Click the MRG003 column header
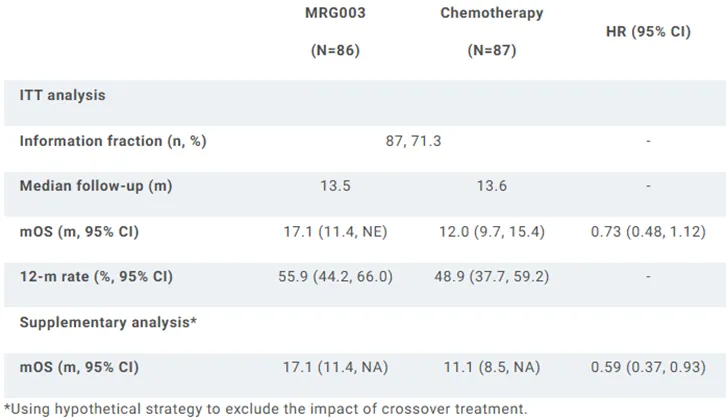The width and height of the screenshot is (726, 420). pos(335,13)
